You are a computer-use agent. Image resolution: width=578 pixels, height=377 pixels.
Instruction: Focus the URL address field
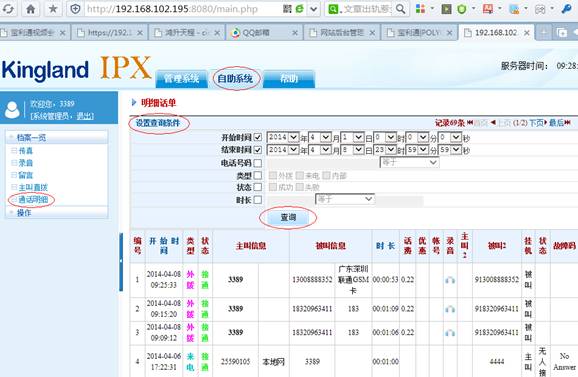[x=183, y=8]
